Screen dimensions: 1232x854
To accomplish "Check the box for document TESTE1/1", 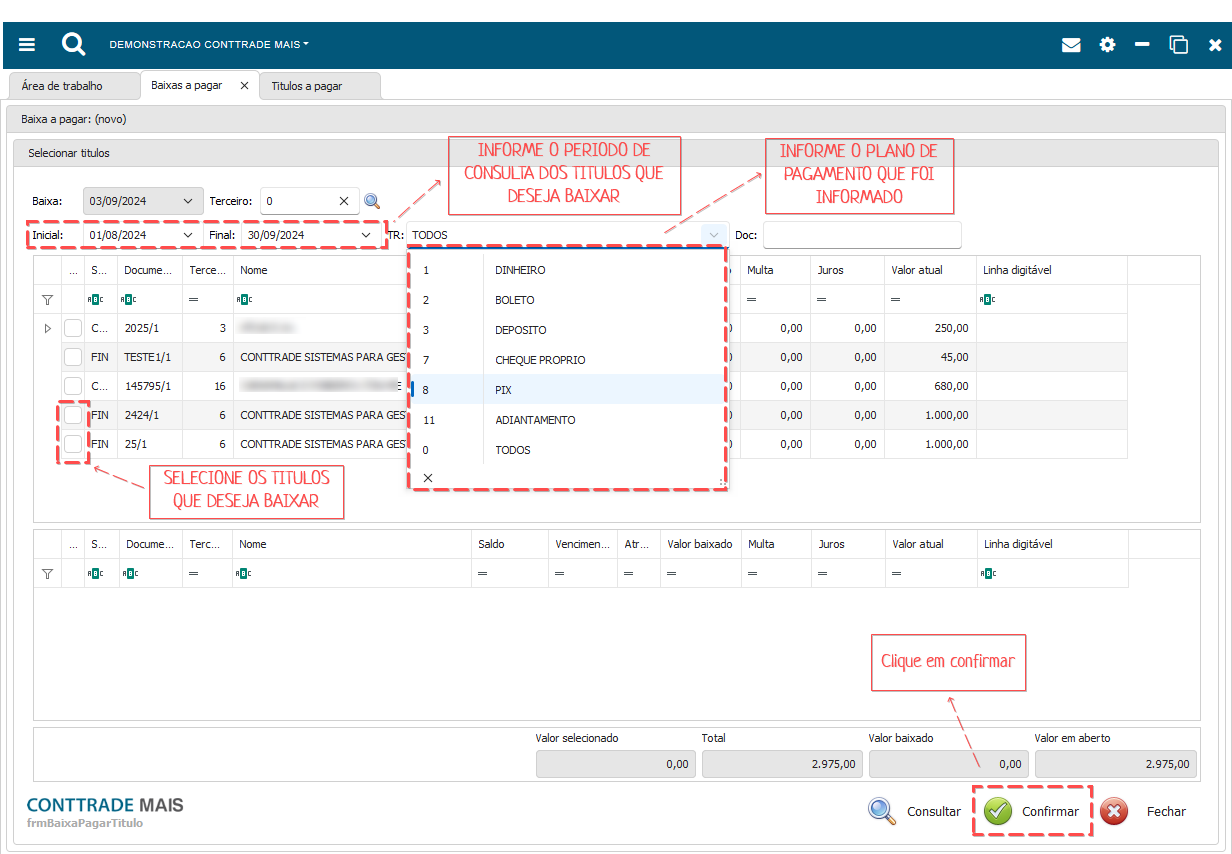I will 73,357.
